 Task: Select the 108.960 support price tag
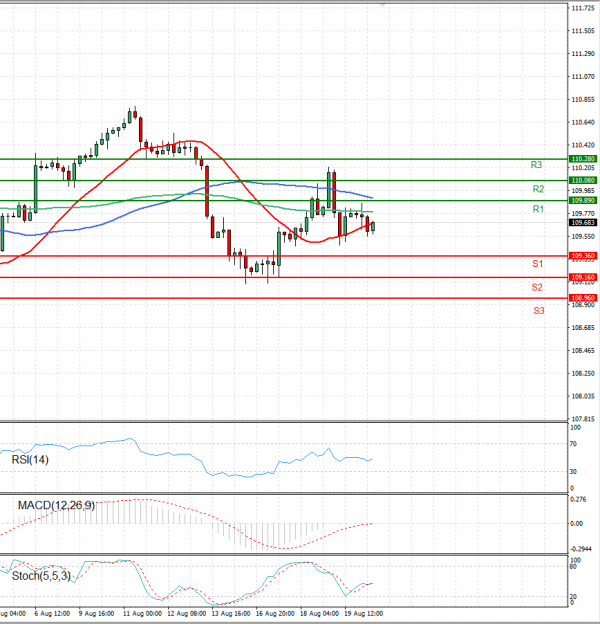pos(583,298)
